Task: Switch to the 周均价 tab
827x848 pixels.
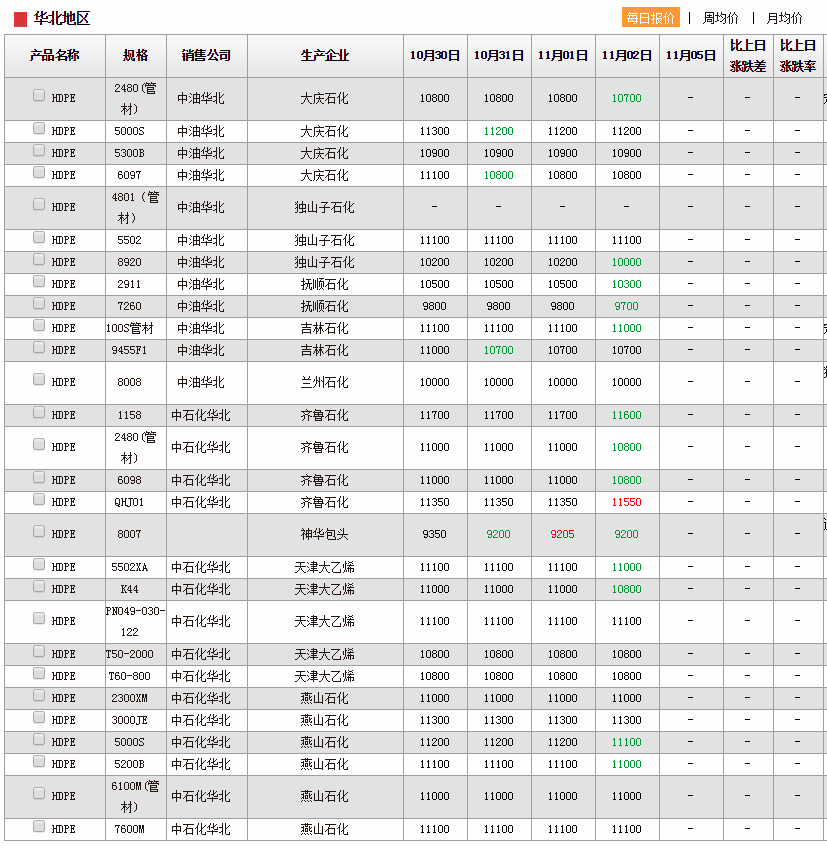Action: click(x=720, y=18)
